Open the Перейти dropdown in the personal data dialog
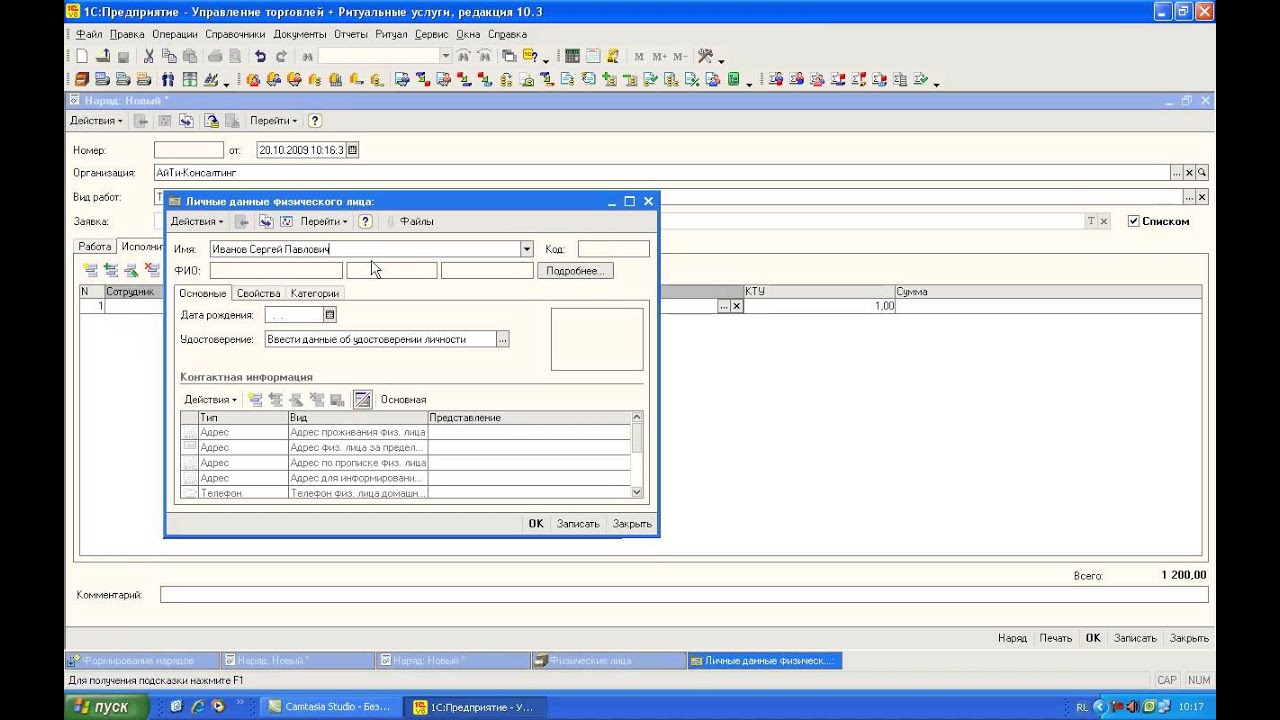 click(324, 221)
